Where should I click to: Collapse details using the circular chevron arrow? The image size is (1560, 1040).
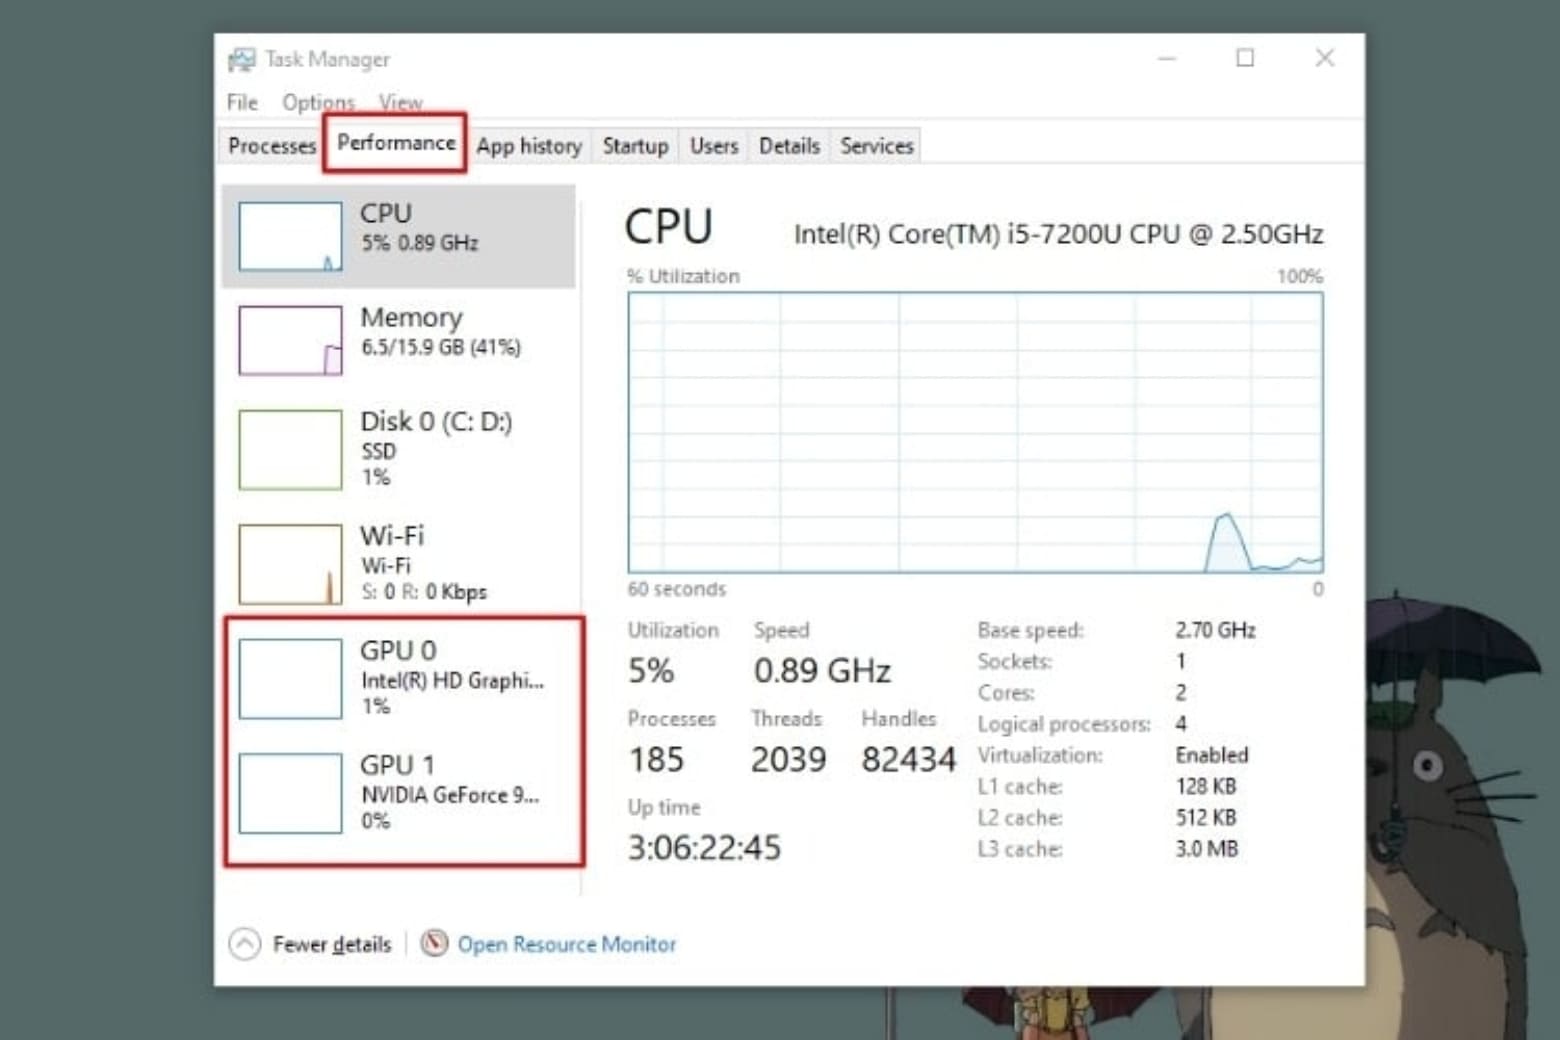243,942
